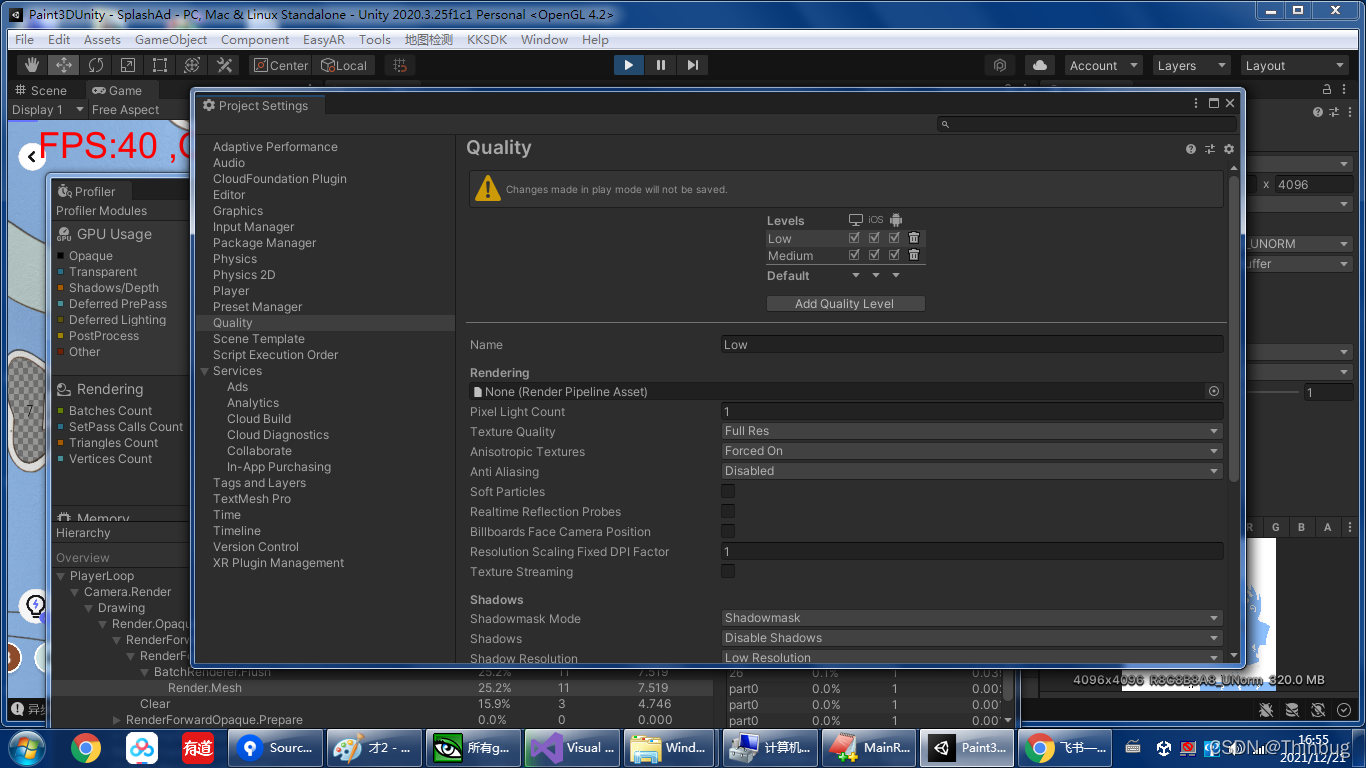Enable Billboards Face Camera Position checkbox

point(728,531)
